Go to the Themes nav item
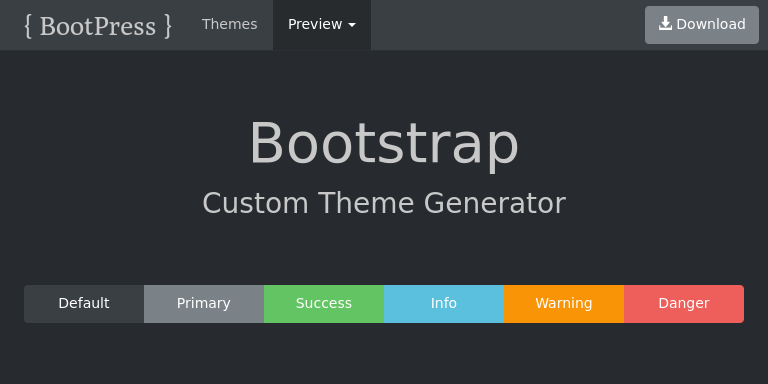Viewport: 768px width, 384px height. 229,24
